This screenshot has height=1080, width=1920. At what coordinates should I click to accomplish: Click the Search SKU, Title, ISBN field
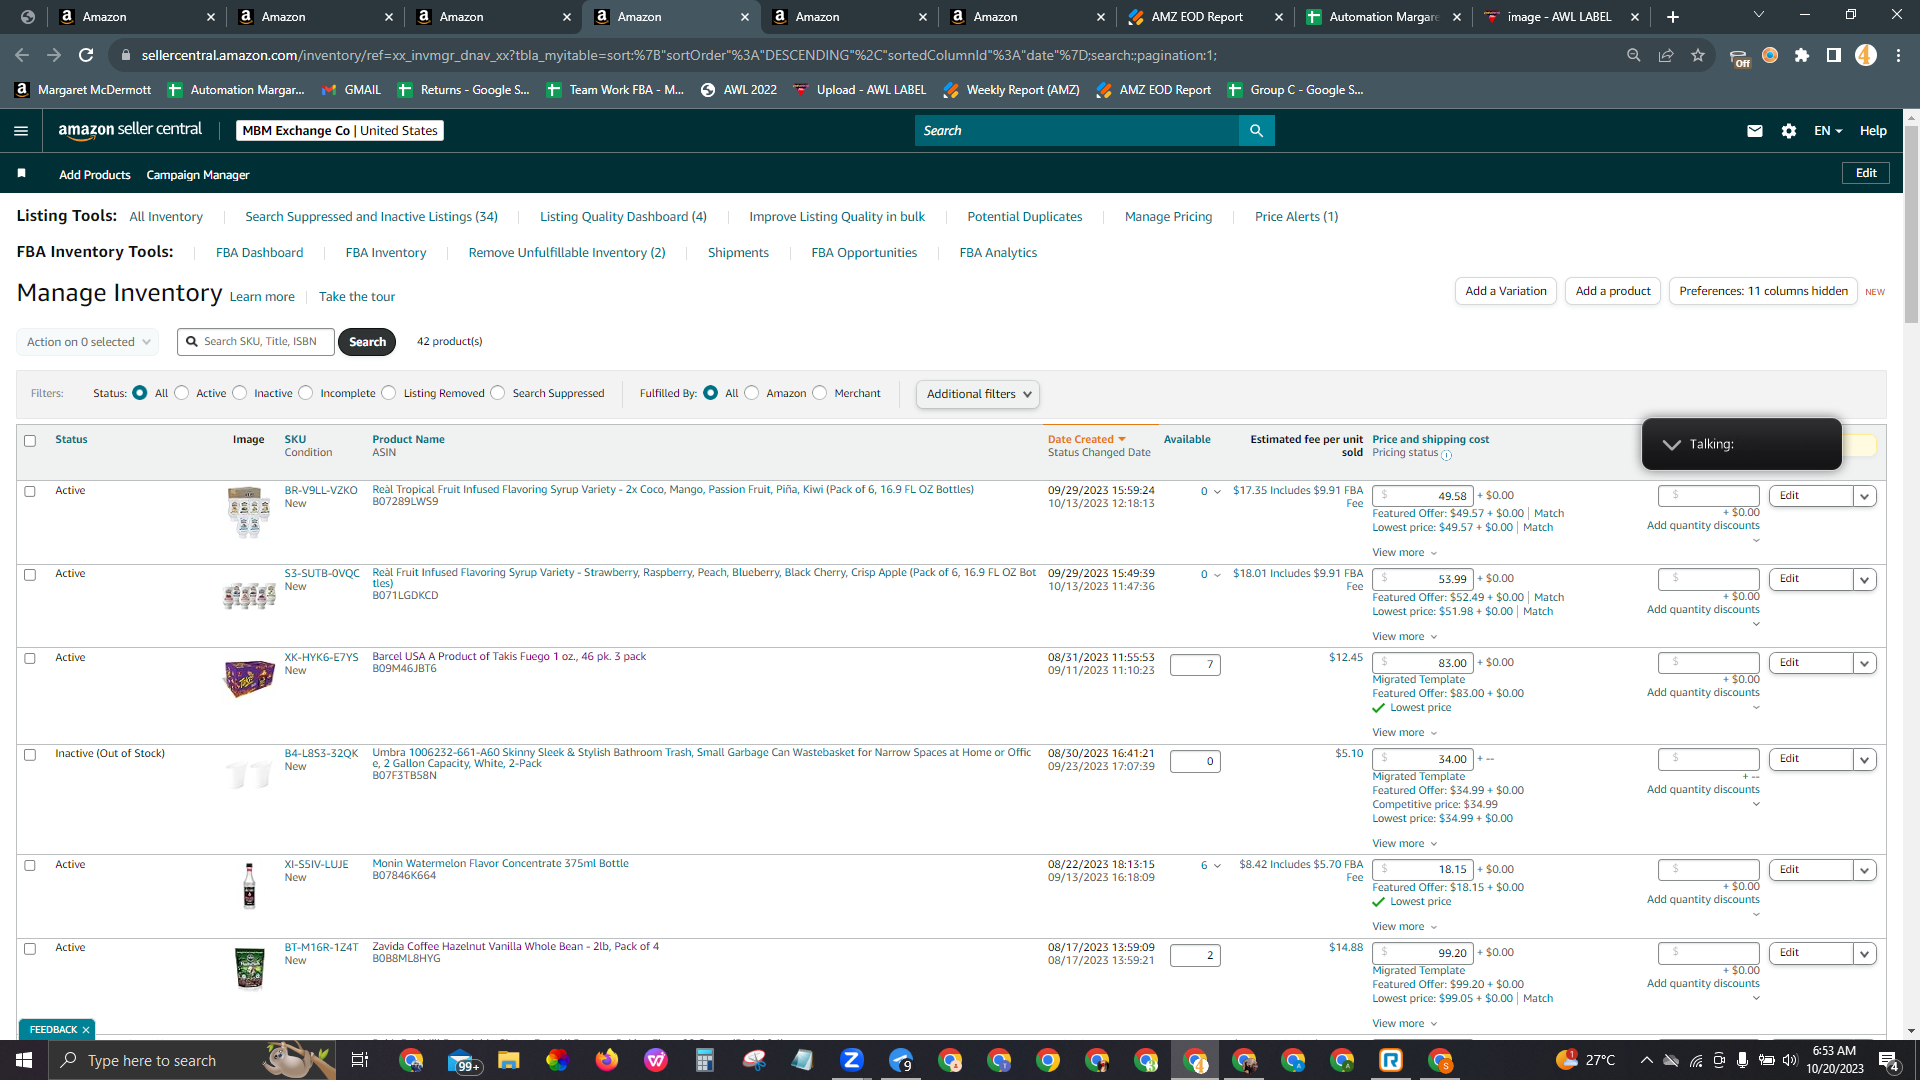[256, 342]
